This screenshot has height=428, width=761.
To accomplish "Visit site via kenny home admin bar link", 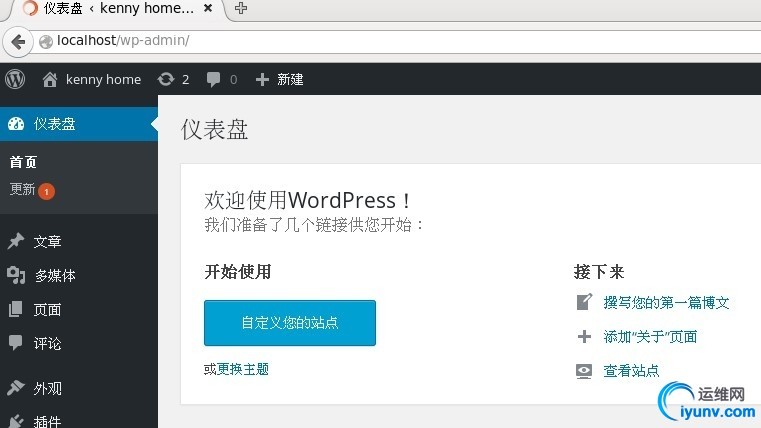I will 103,79.
